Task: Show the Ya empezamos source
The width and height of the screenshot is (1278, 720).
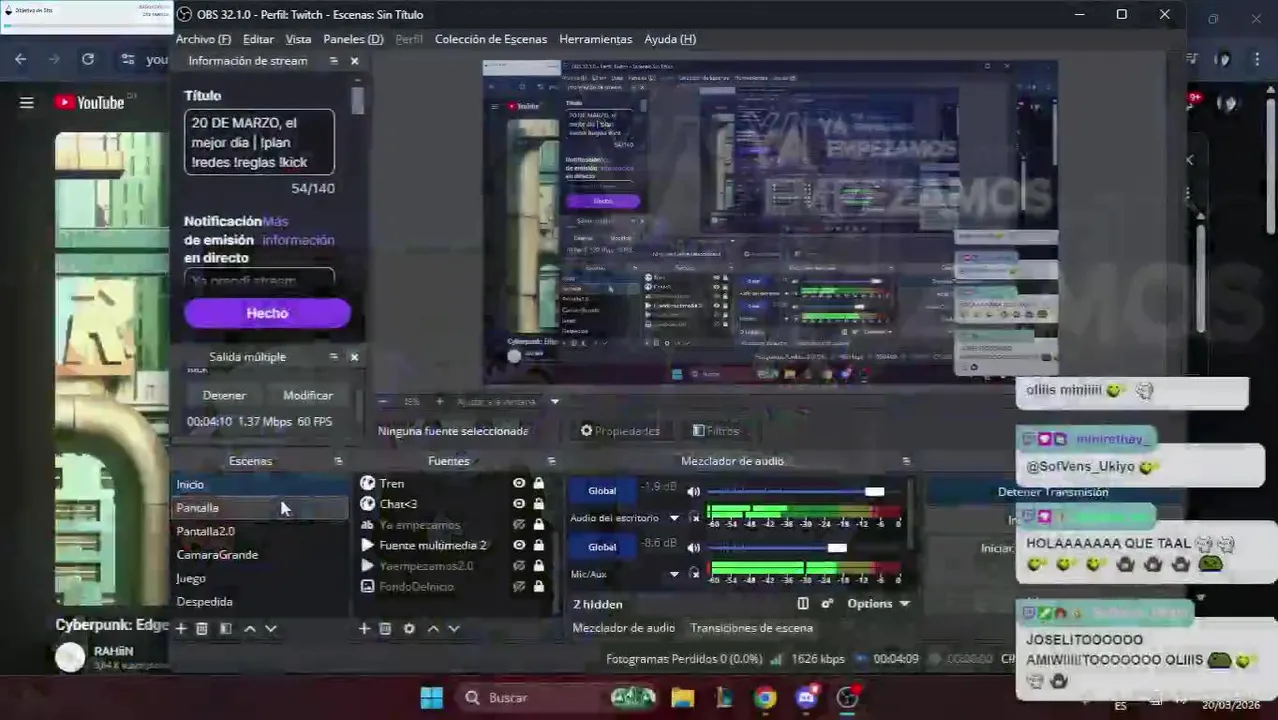Action: (x=519, y=525)
